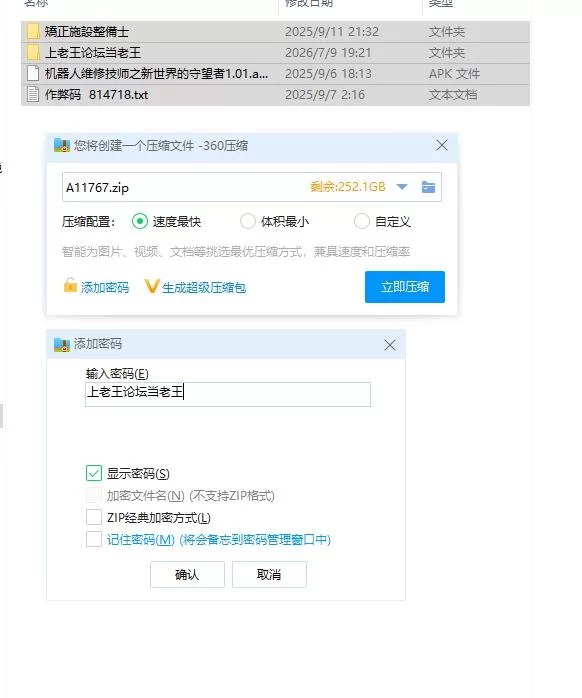Image resolution: width=582 pixels, height=698 pixels.
Task: Click the 生成超级压缩包 link
Action: click(x=195, y=287)
